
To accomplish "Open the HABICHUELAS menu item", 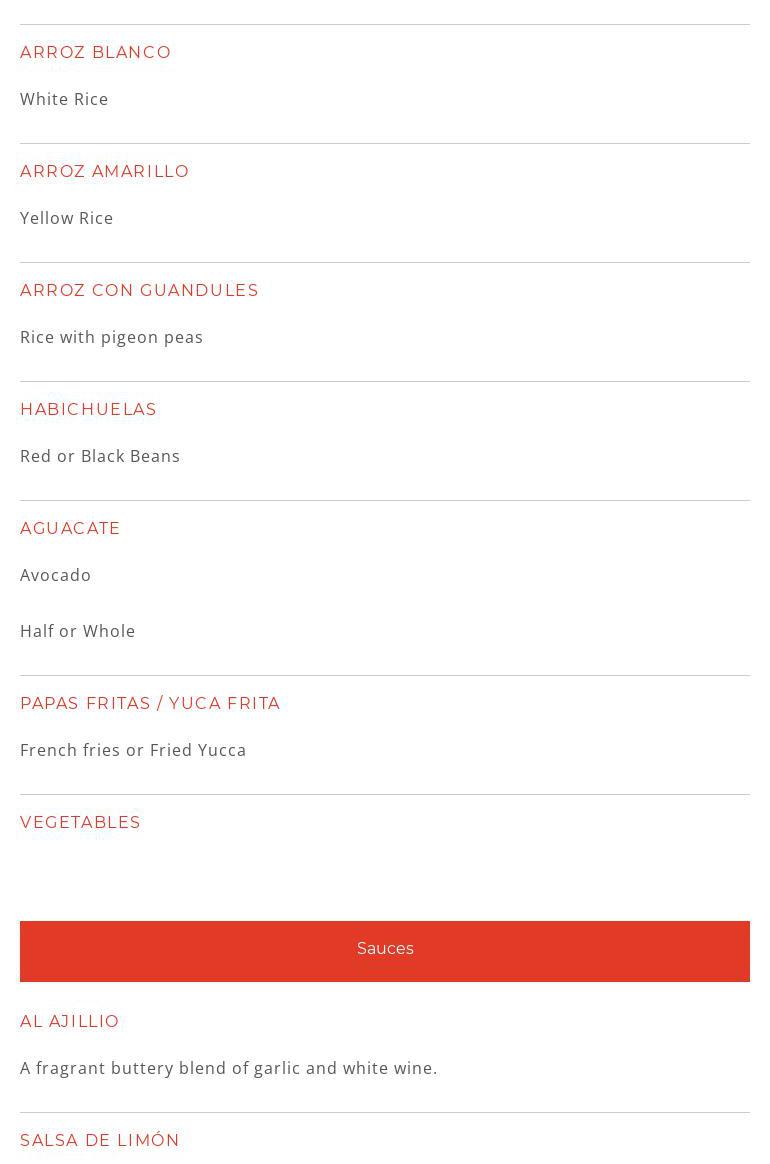I will coord(89,409).
